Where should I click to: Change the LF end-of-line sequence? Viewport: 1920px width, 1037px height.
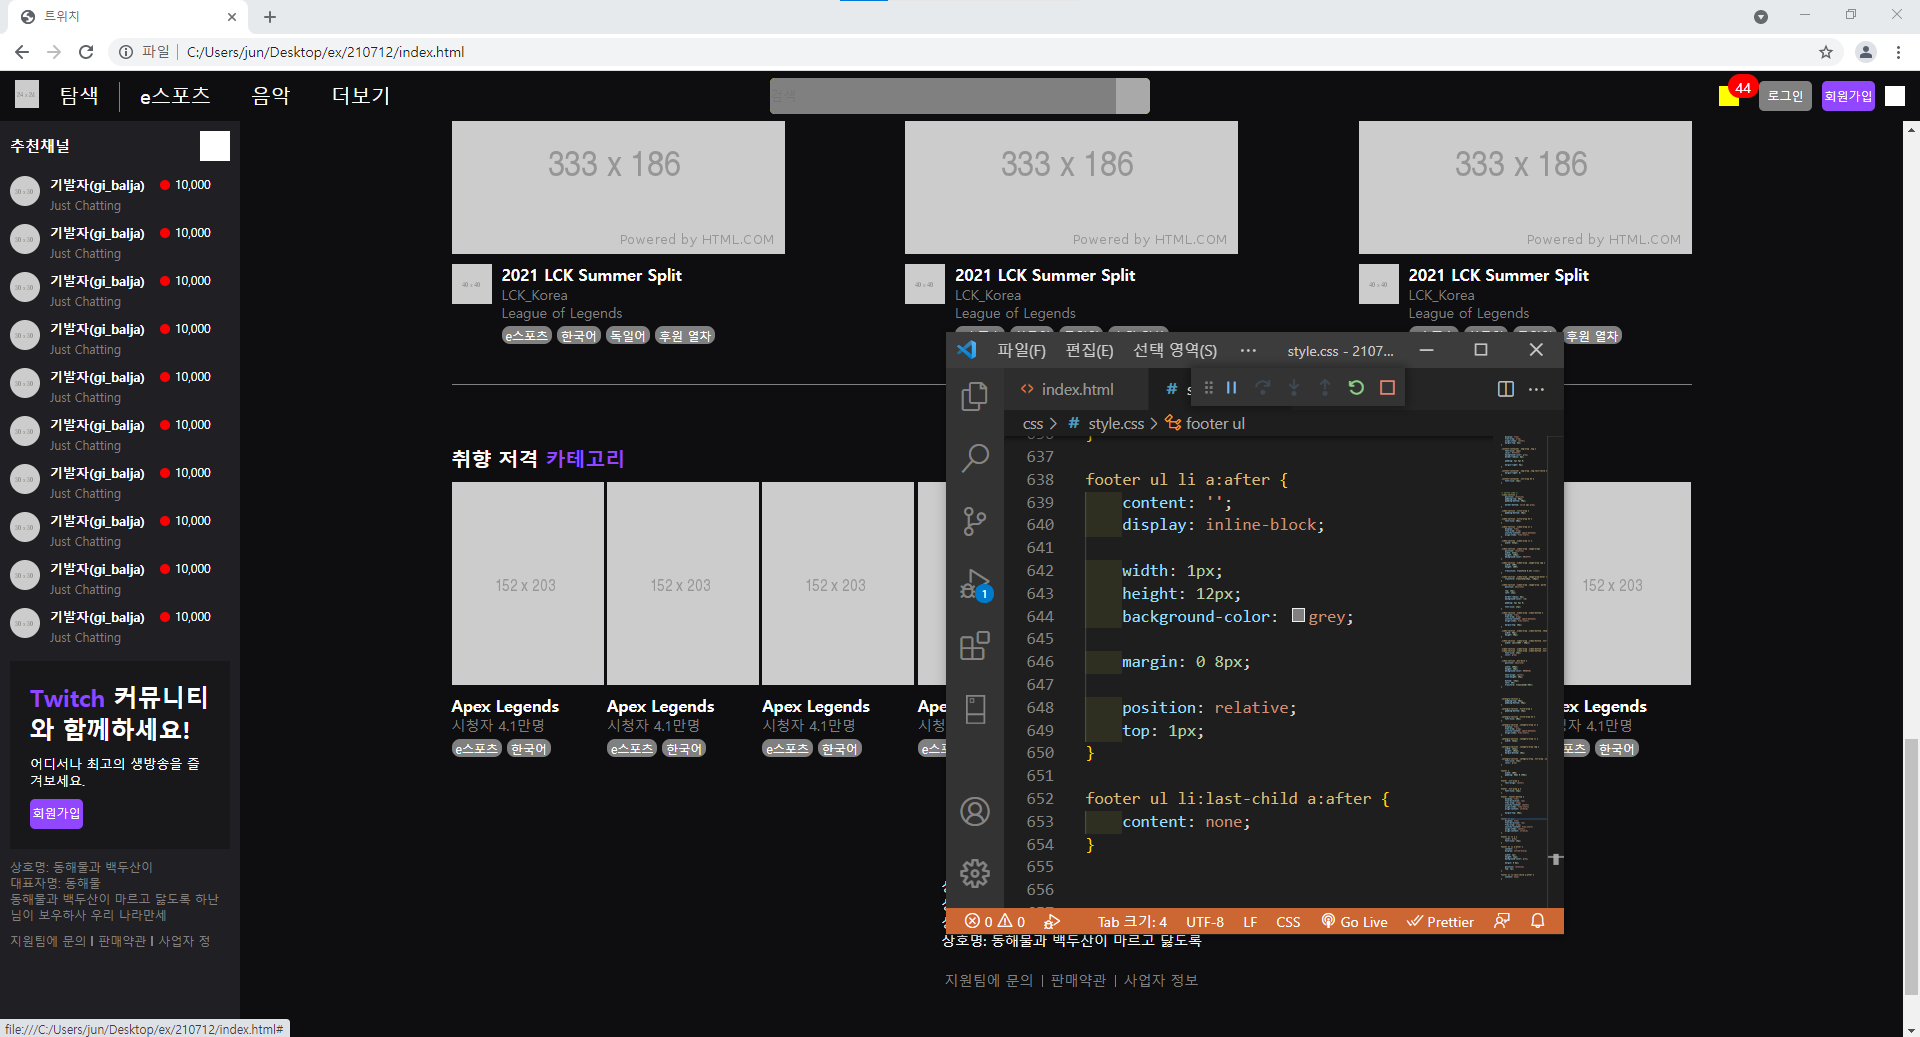click(x=1250, y=922)
